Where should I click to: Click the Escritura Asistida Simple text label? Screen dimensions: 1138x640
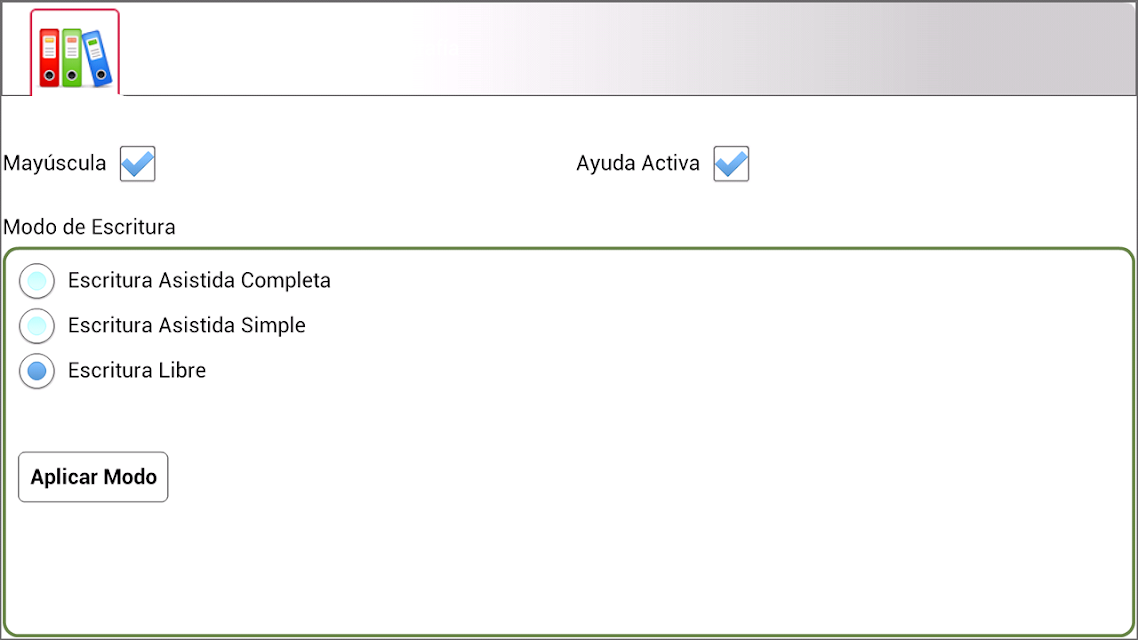[x=187, y=325]
